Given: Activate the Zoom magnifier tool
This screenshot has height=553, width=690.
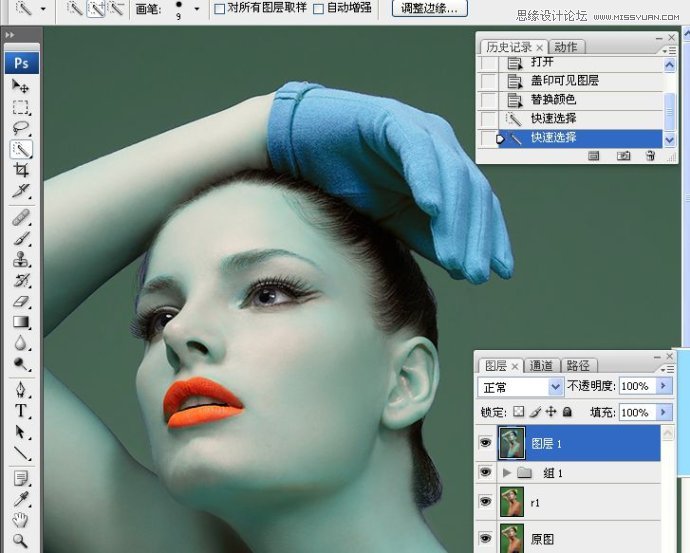Looking at the screenshot, I should tap(21, 541).
